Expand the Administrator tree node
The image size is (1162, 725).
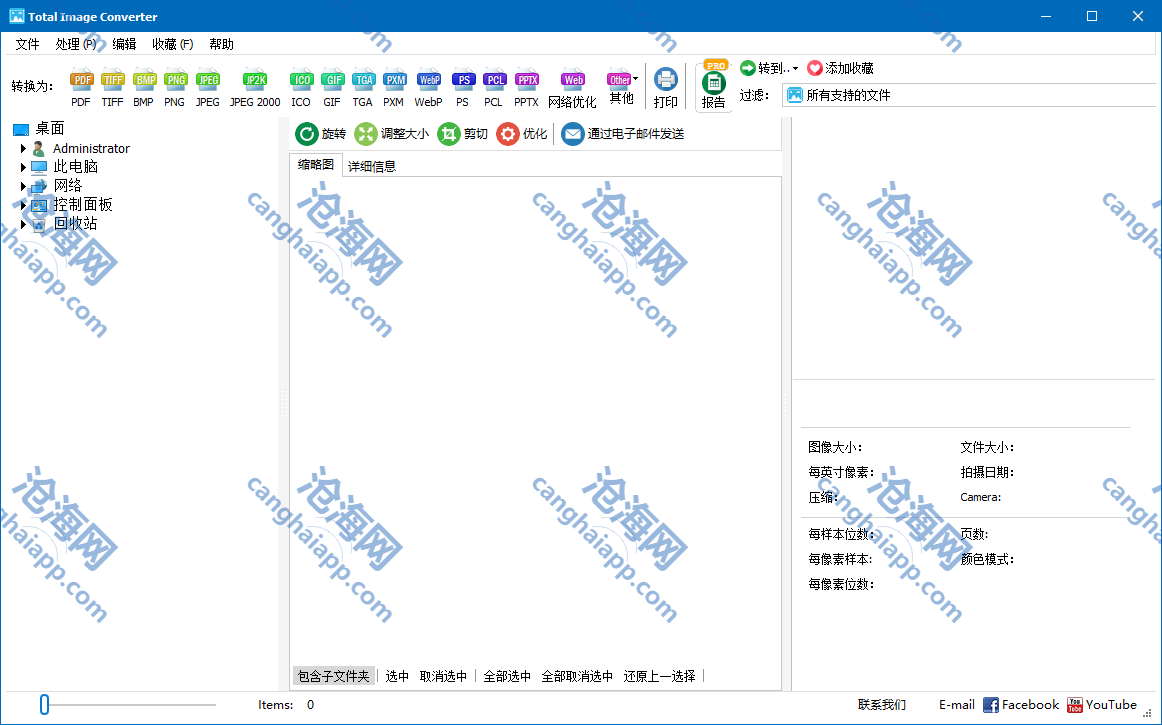tap(23, 149)
